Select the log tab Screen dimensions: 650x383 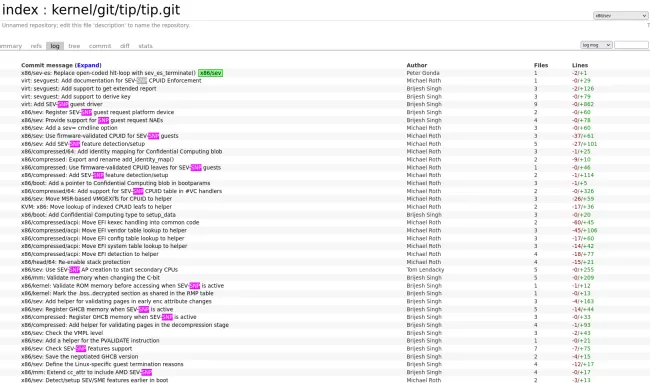click(55, 46)
